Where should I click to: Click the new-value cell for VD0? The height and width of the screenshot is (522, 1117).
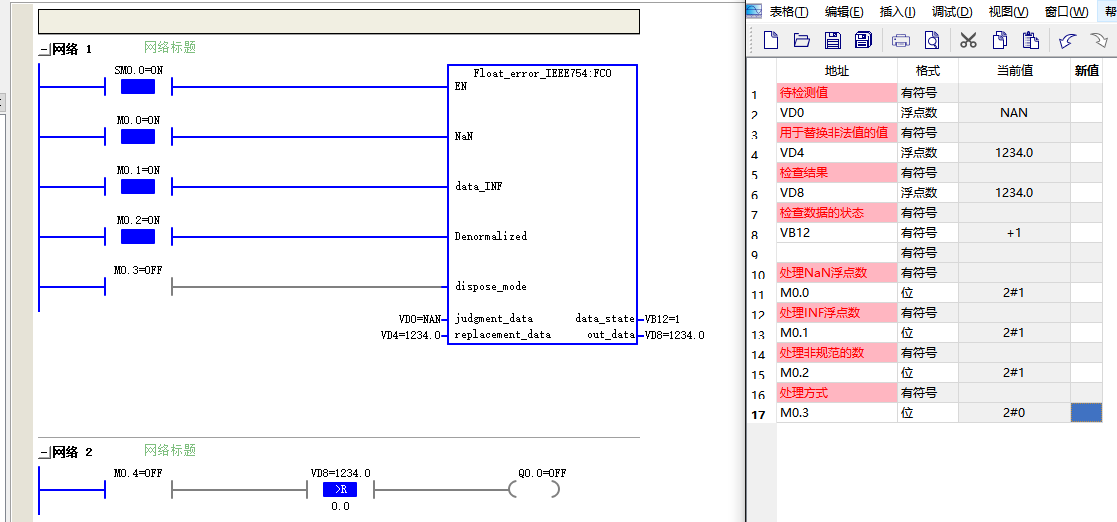(1086, 113)
